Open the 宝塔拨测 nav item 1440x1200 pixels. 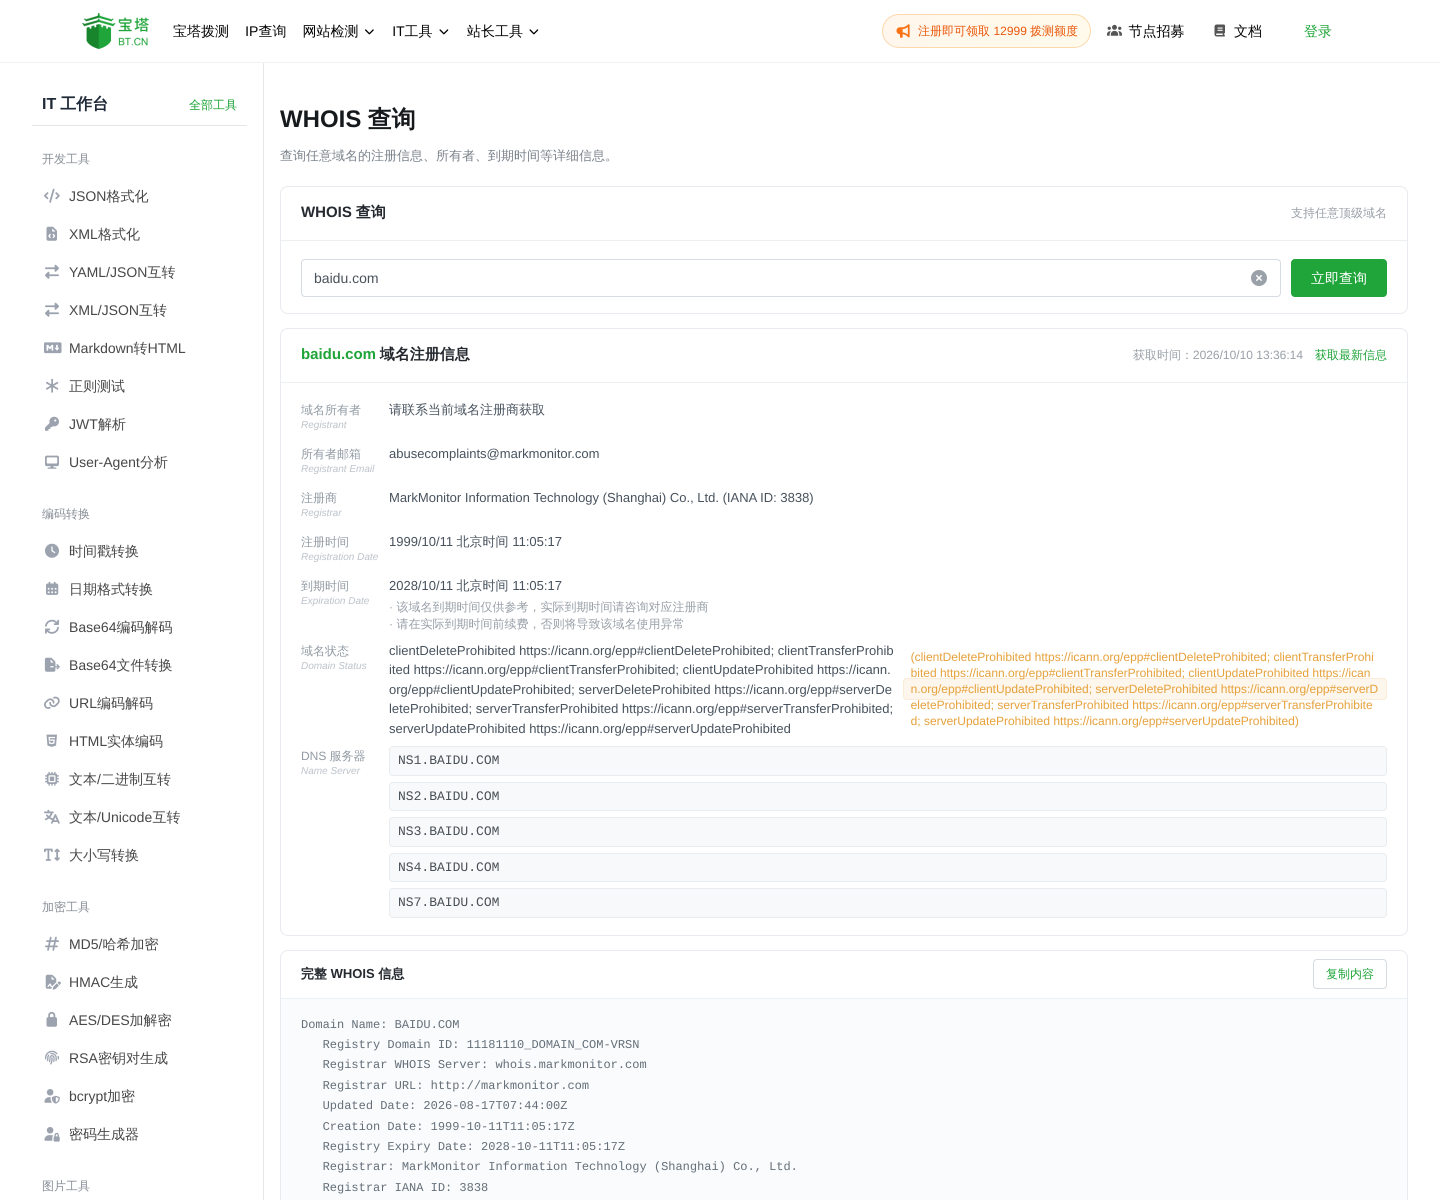pos(201,31)
